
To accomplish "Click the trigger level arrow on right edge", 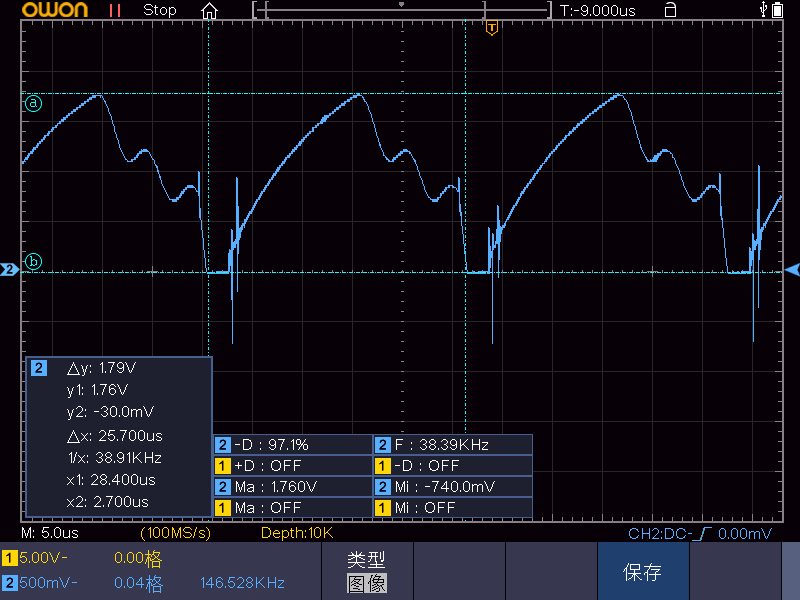I will 792,269.
